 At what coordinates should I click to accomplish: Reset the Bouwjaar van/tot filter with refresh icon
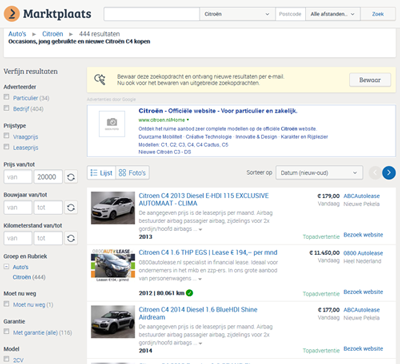click(71, 208)
